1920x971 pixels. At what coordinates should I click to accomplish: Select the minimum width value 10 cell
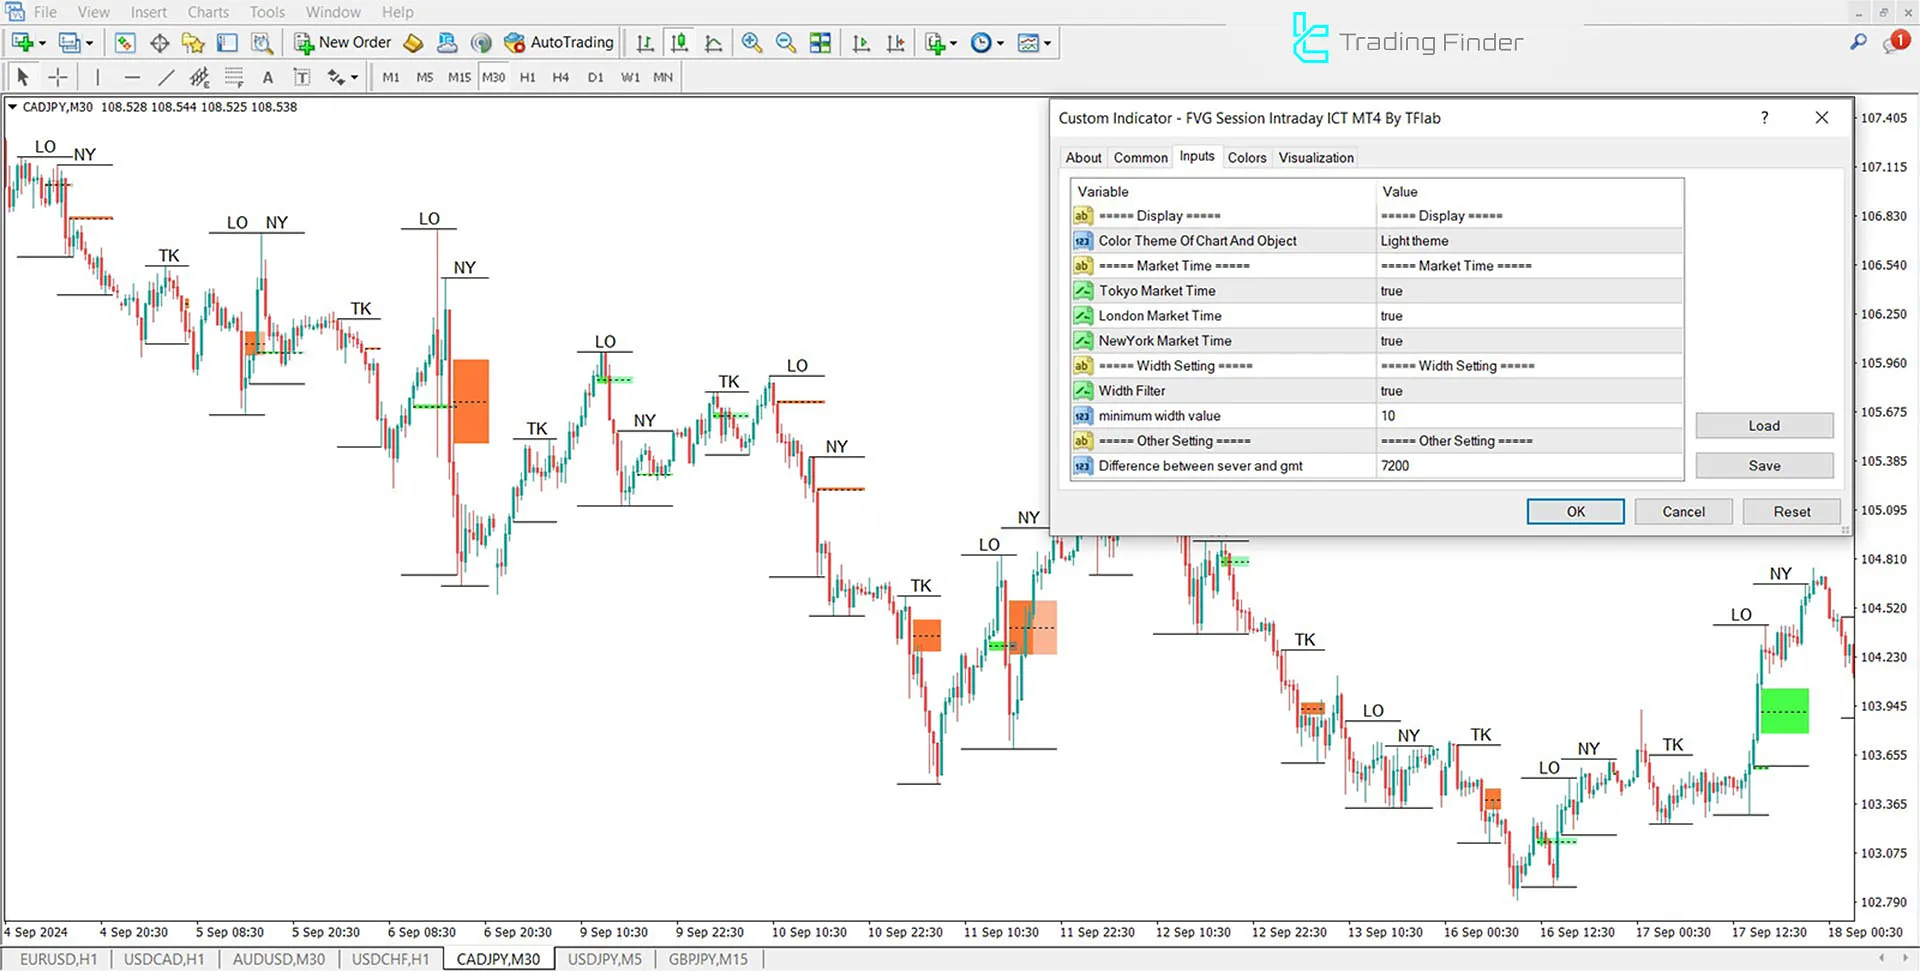click(1529, 416)
